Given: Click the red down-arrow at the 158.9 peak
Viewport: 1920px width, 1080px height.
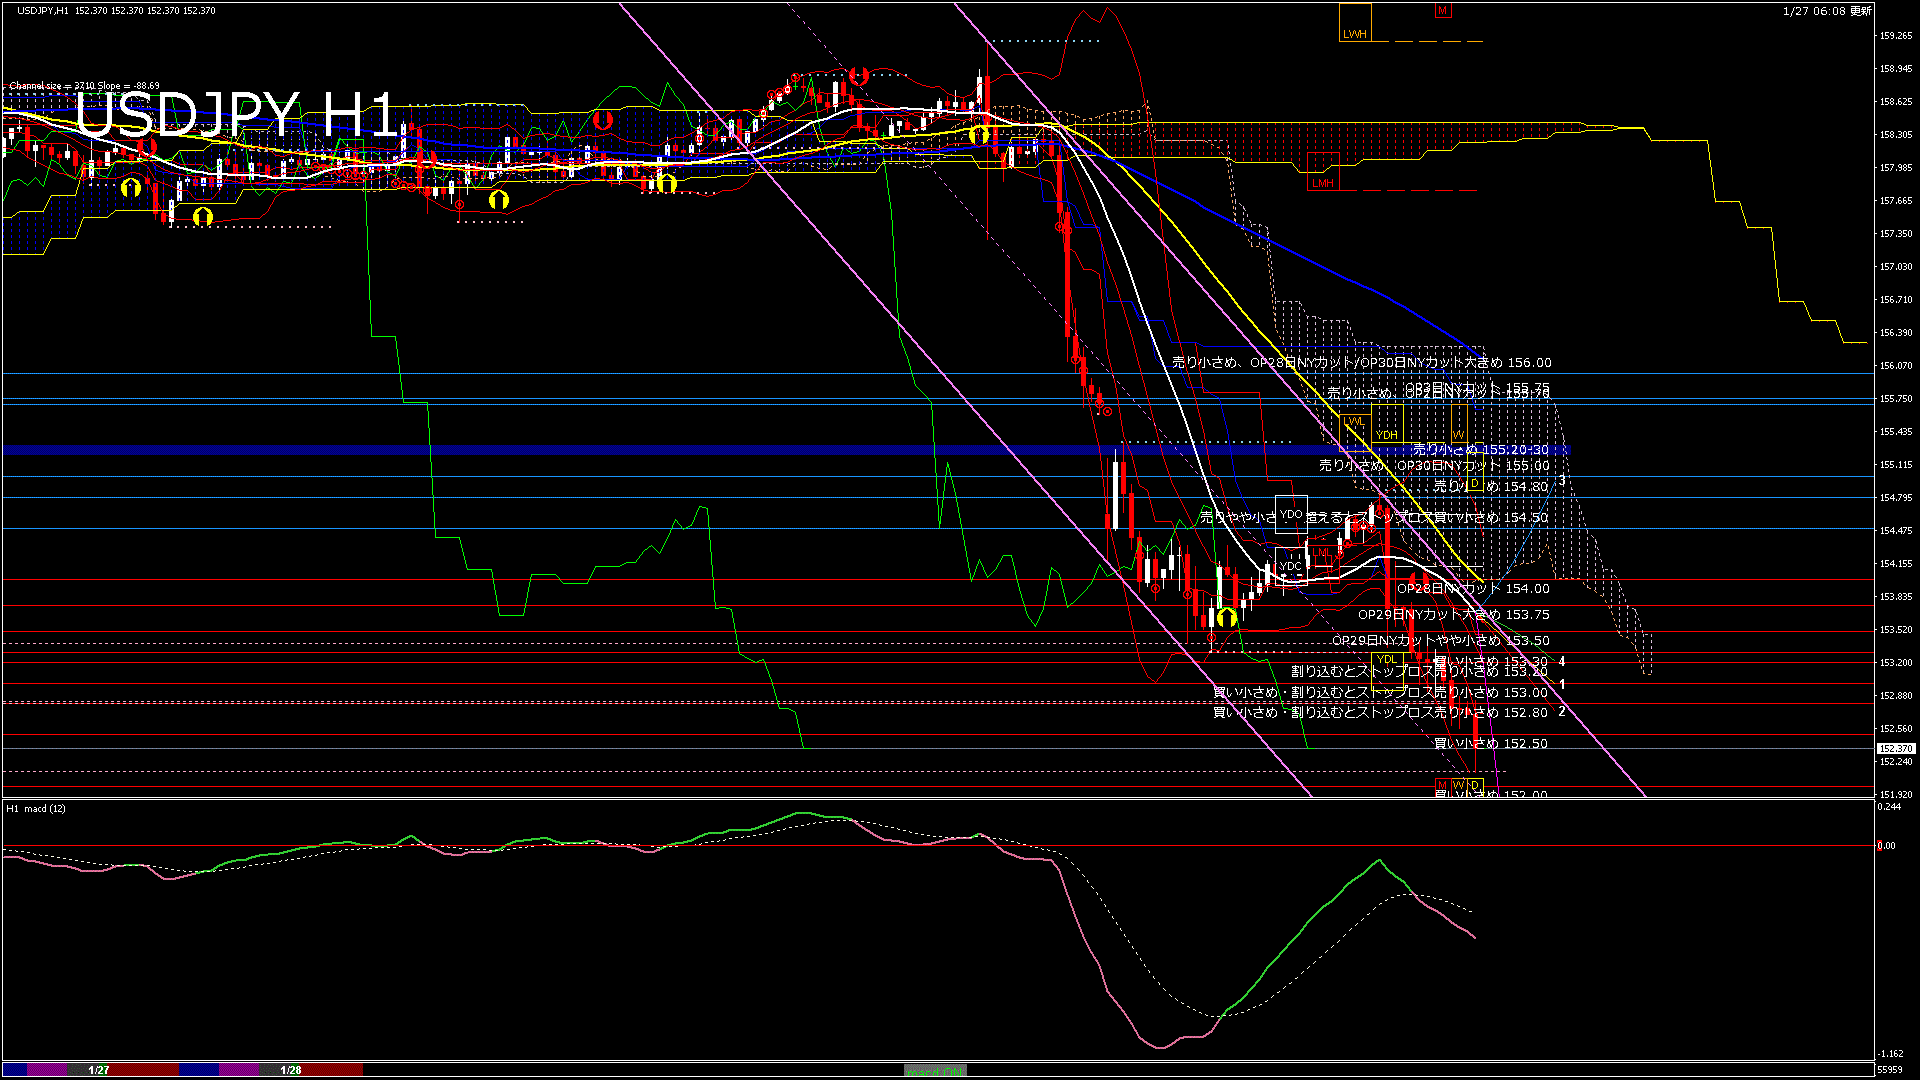Looking at the screenshot, I should tap(857, 76).
